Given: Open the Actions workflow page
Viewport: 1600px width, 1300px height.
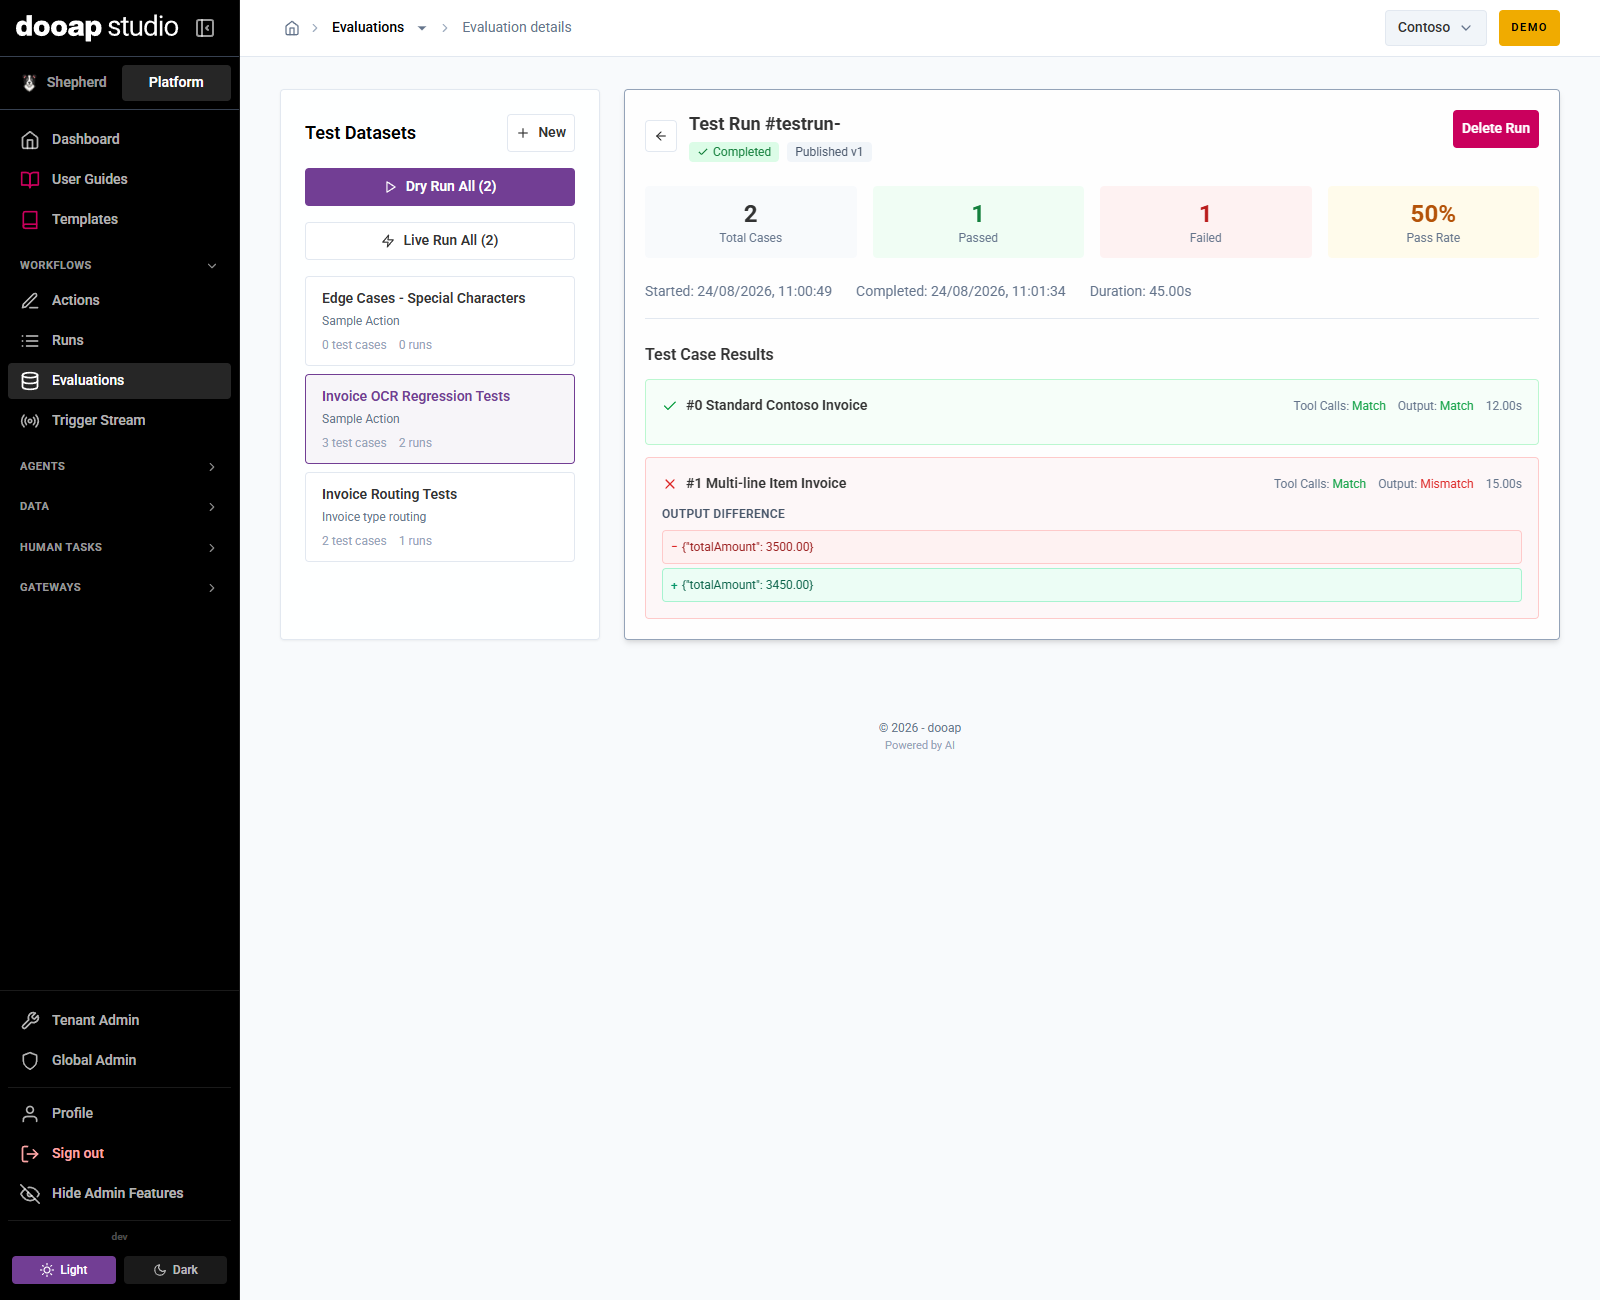Looking at the screenshot, I should point(119,300).
